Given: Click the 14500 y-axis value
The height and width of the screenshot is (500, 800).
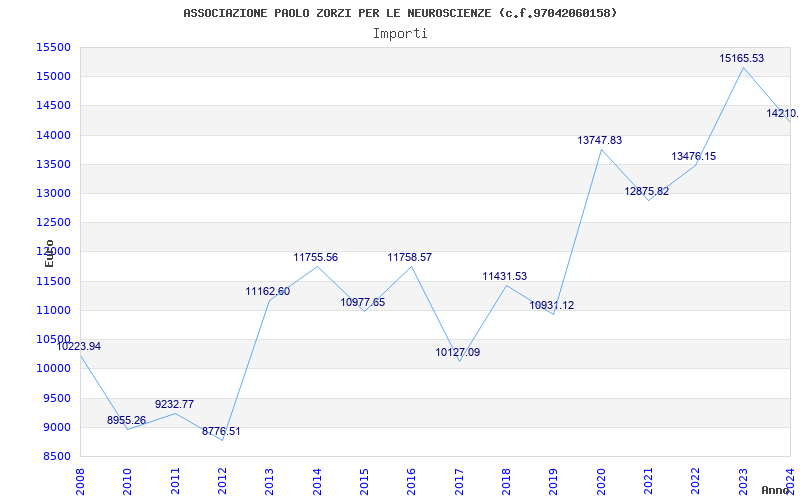Looking at the screenshot, I should point(53,106).
